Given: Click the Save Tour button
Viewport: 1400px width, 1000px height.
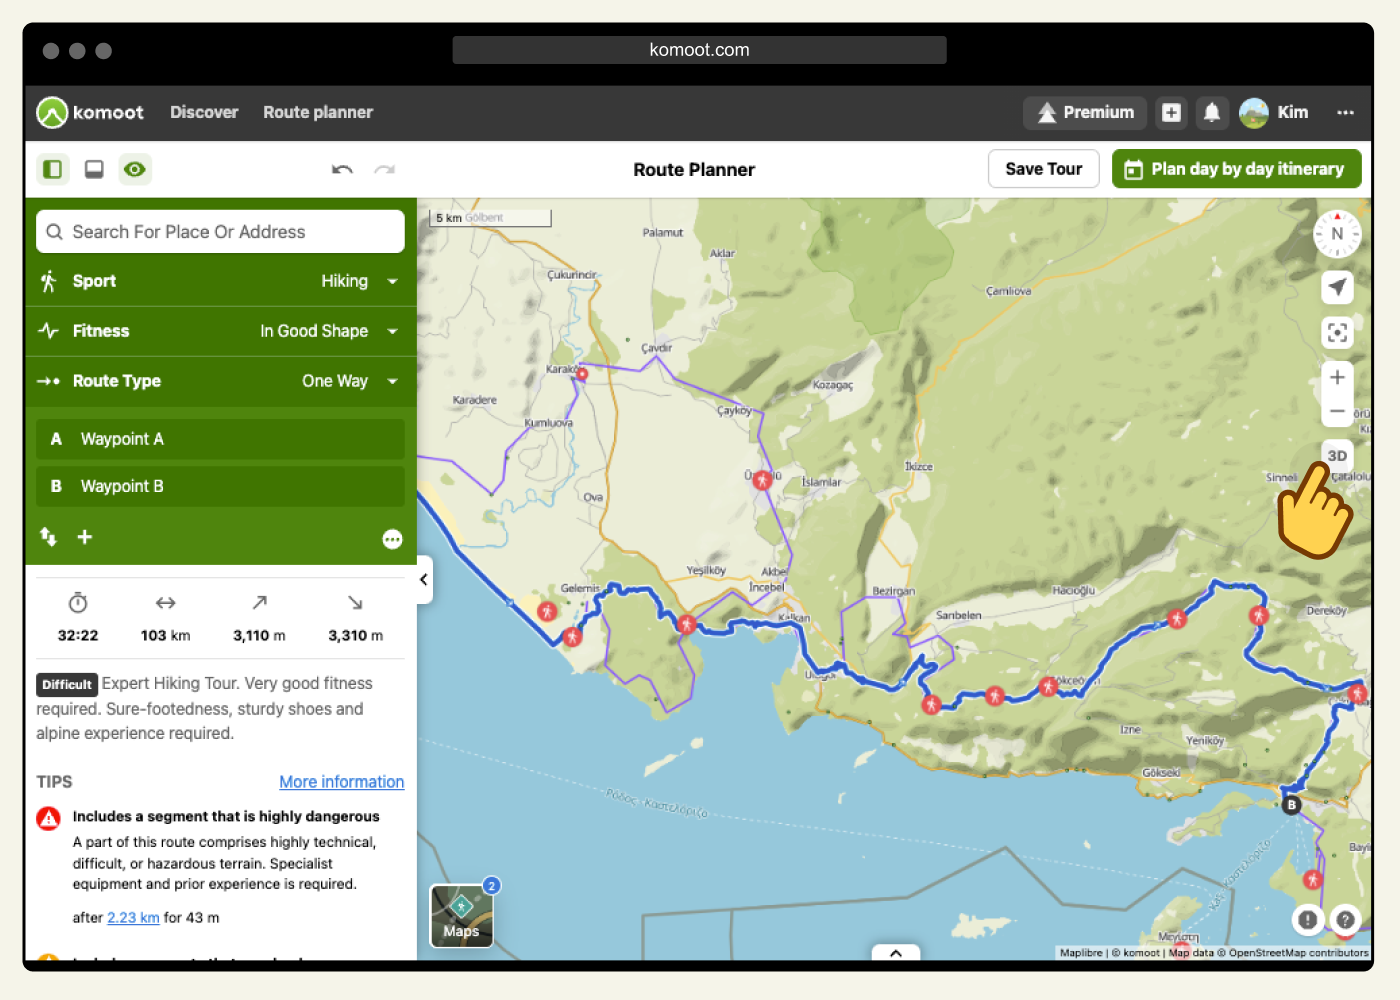Looking at the screenshot, I should [x=1044, y=169].
